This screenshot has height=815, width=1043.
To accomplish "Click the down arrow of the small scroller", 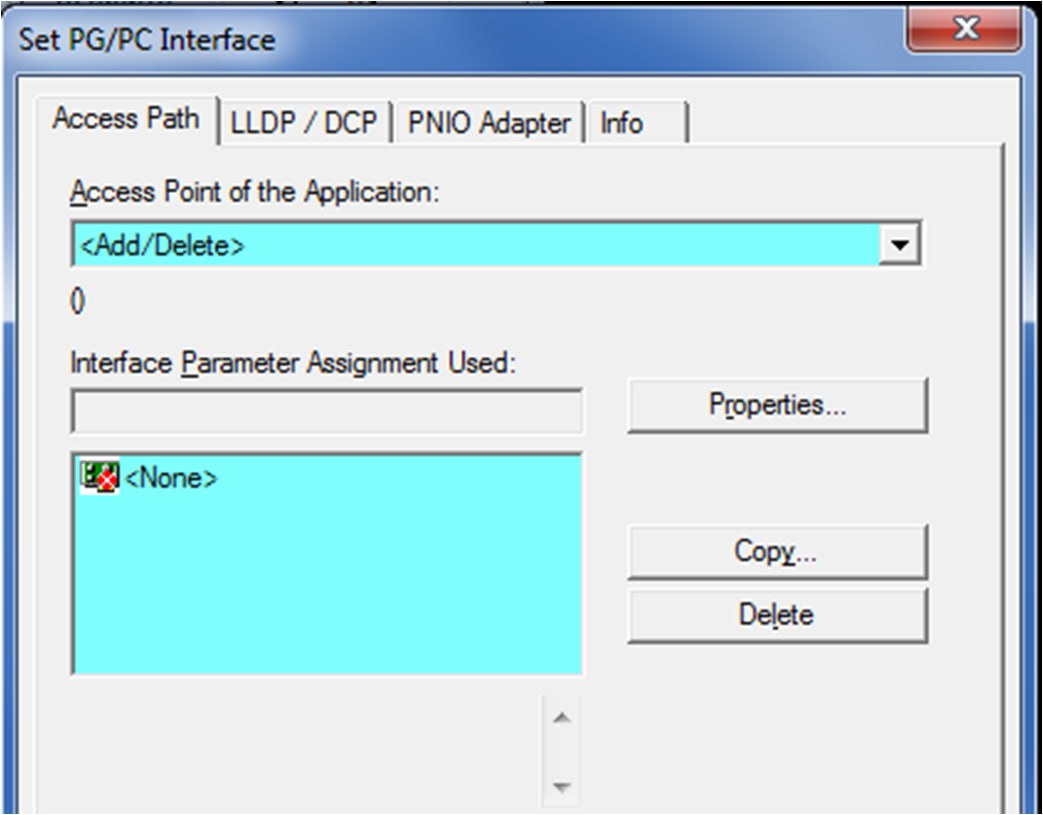I will [562, 787].
